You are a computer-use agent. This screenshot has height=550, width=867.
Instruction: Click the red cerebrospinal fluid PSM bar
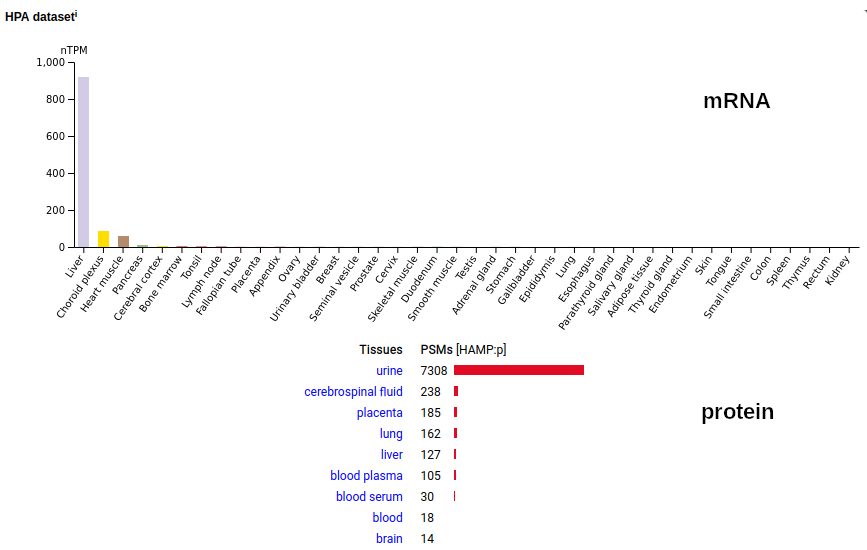[x=456, y=391]
